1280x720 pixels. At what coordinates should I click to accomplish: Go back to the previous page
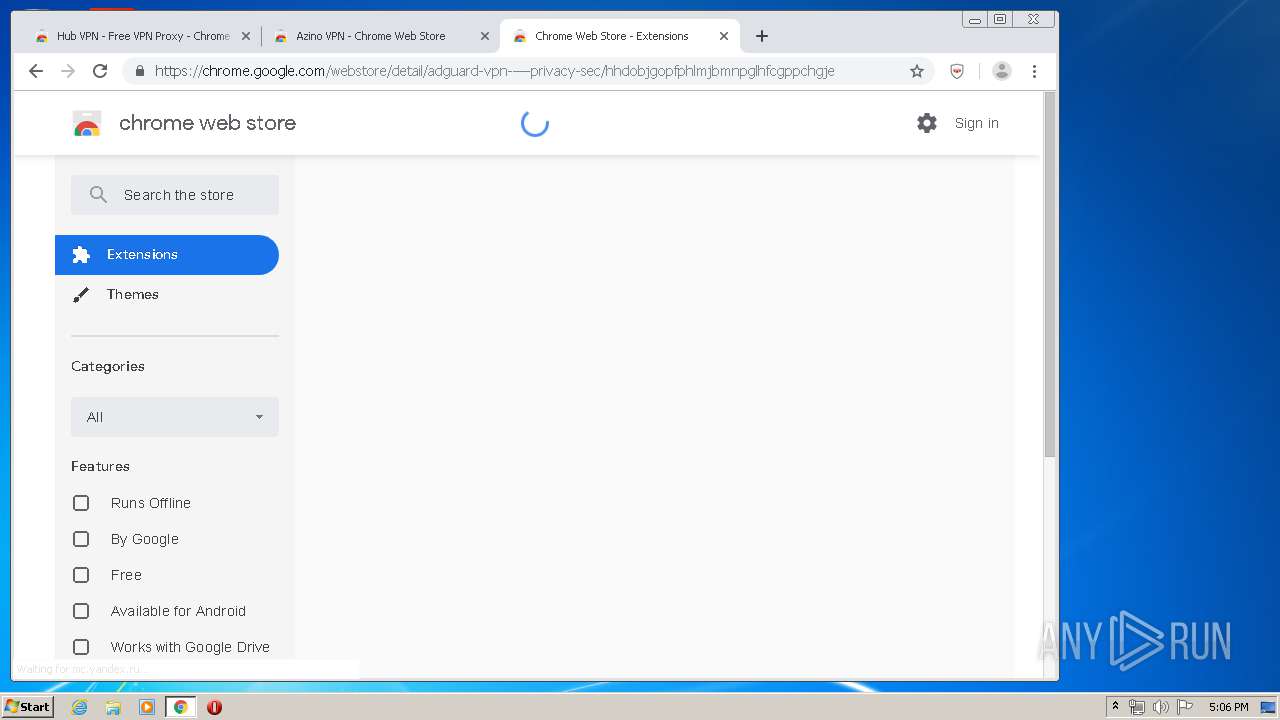pyautogui.click(x=36, y=71)
